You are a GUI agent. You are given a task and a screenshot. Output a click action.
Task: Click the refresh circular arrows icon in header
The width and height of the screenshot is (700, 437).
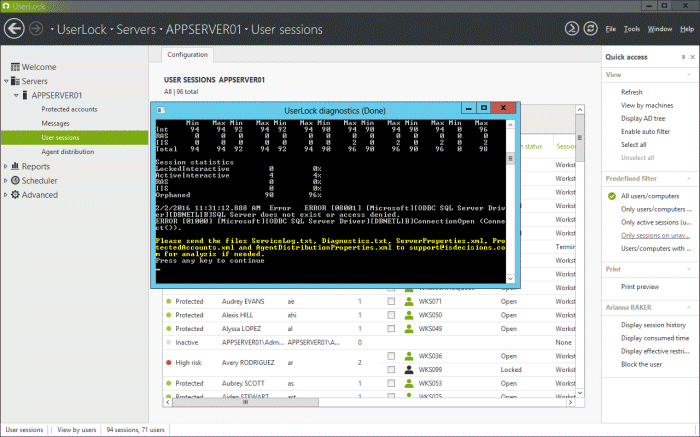pyautogui.click(x=591, y=29)
